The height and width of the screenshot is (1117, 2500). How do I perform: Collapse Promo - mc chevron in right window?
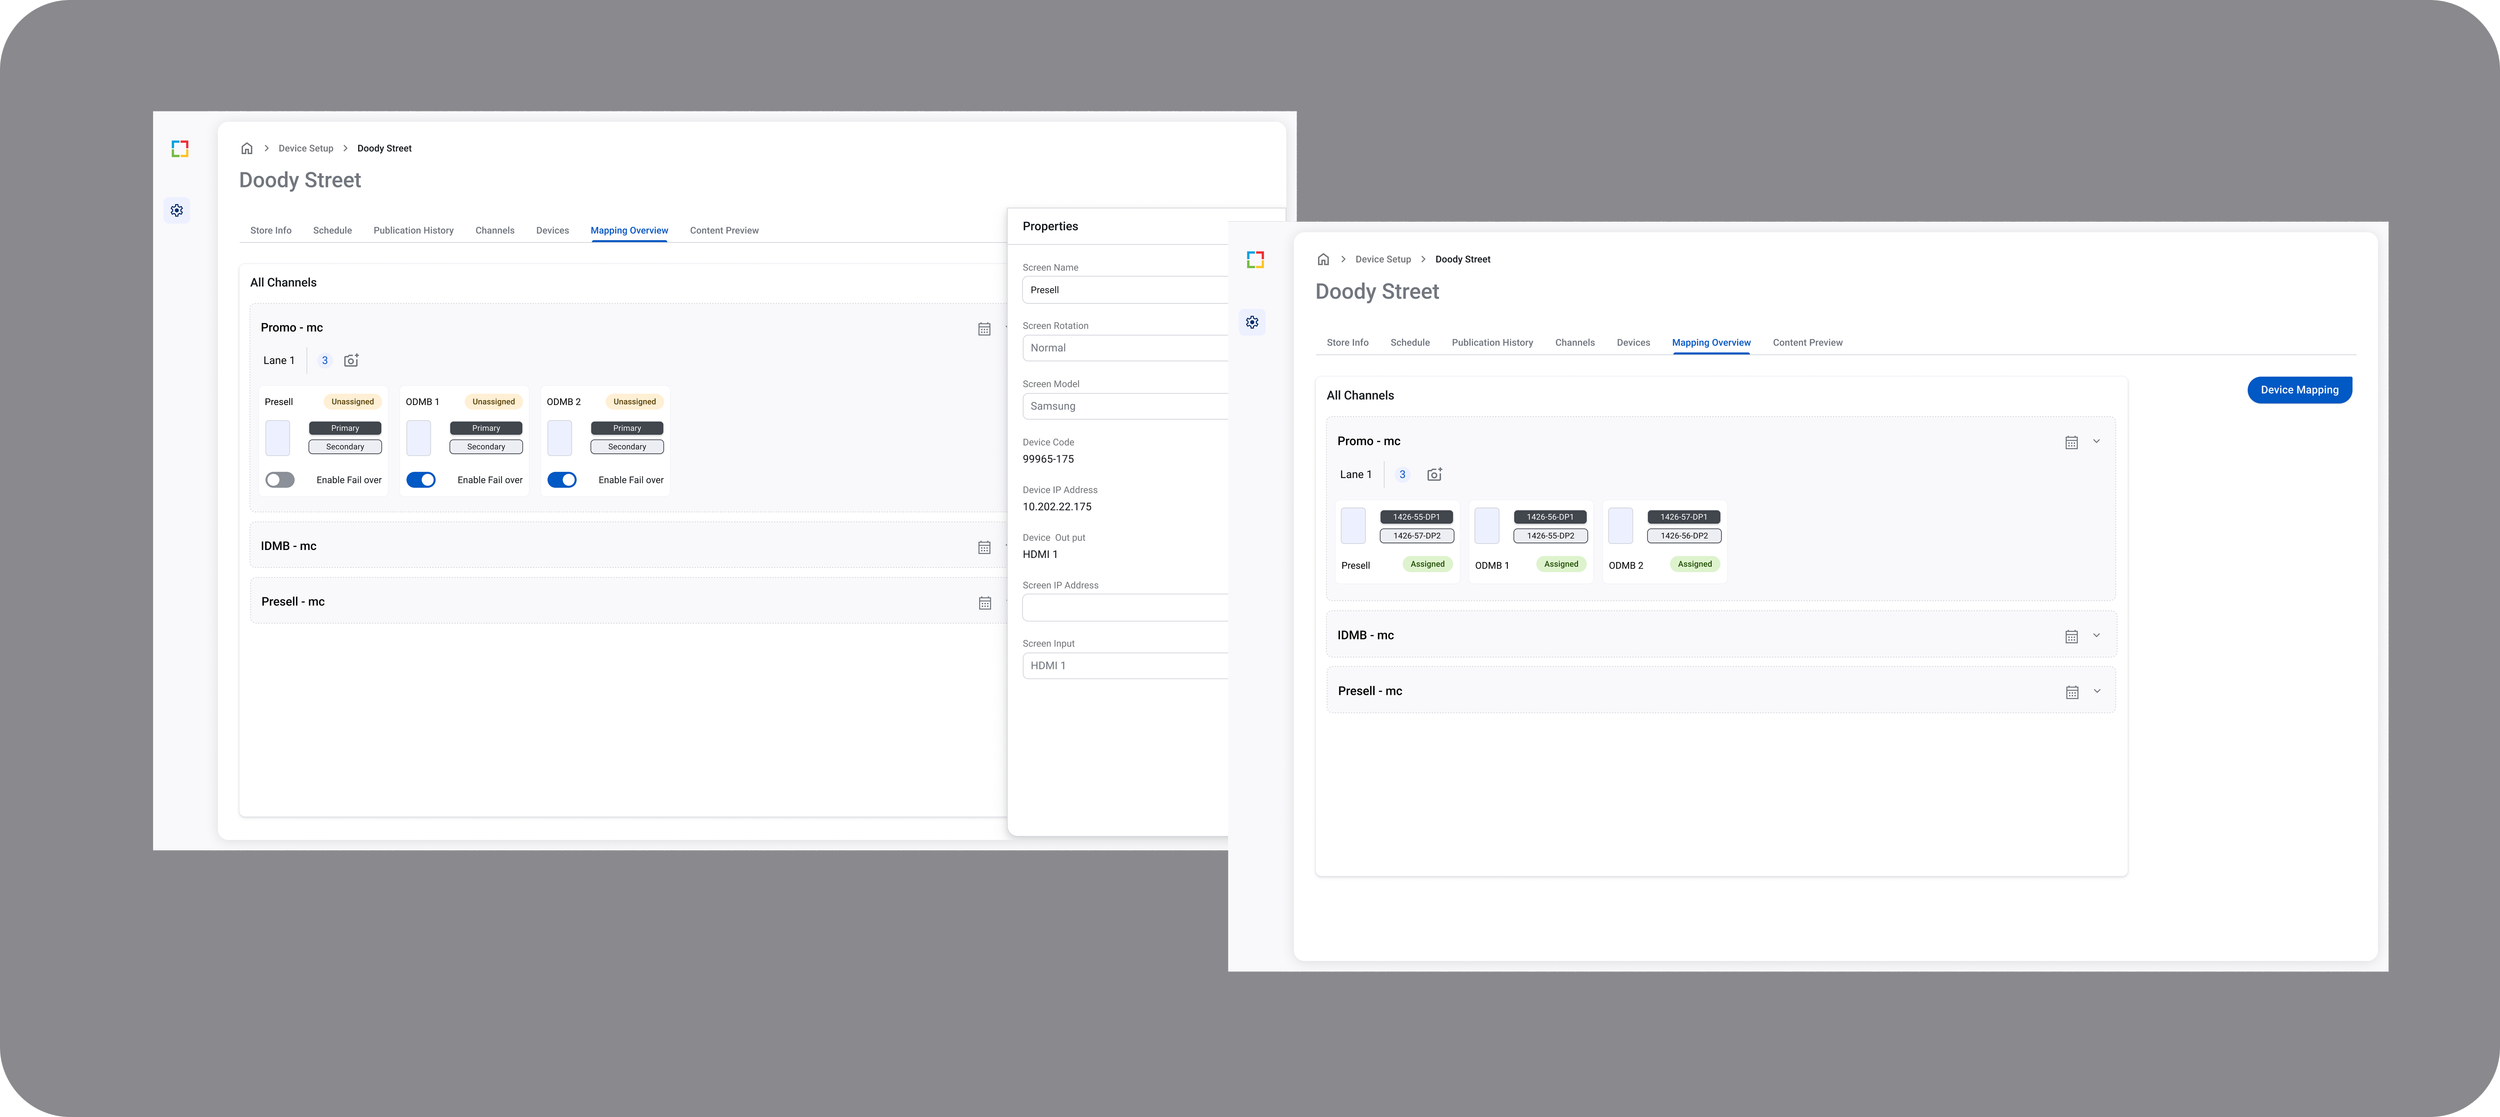coord(2096,441)
